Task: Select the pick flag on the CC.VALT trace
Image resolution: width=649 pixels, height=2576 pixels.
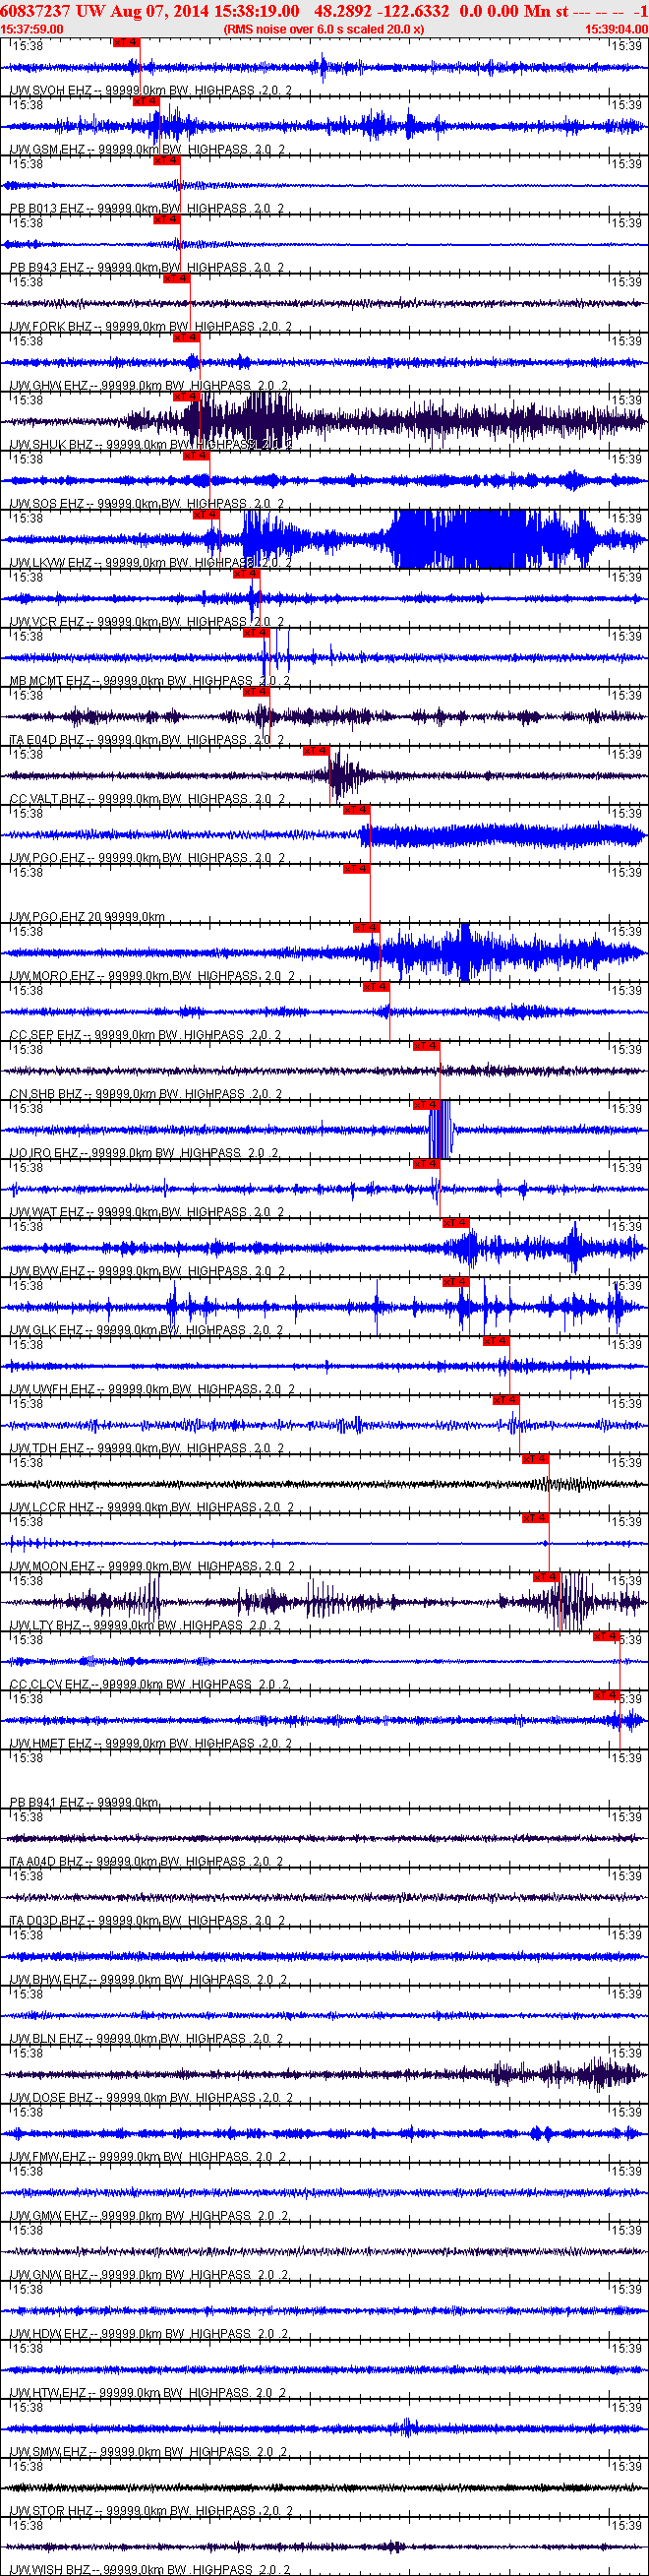Action: pos(316,751)
